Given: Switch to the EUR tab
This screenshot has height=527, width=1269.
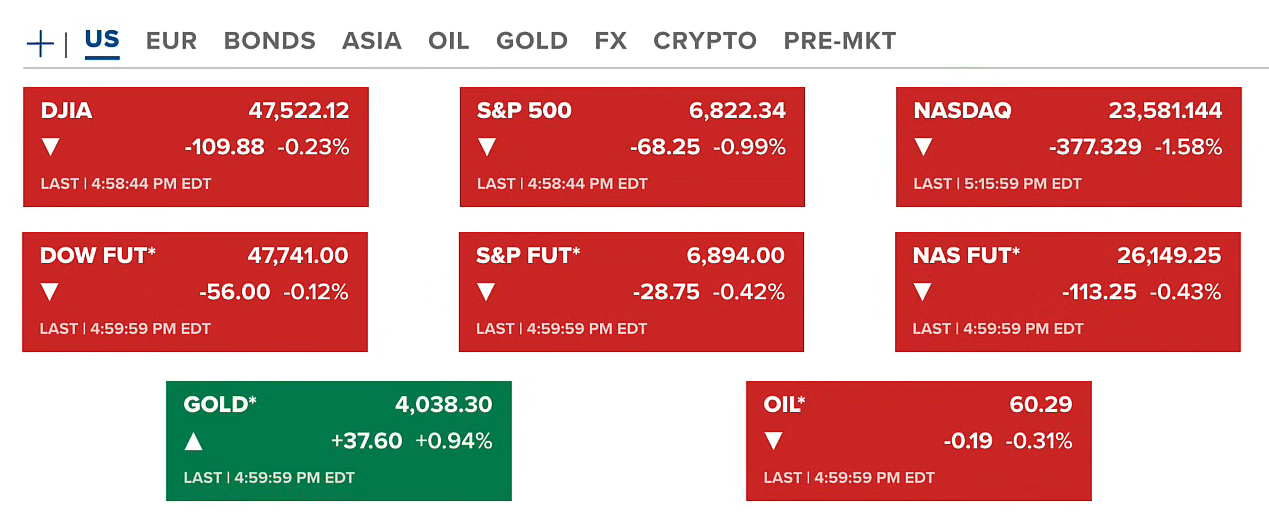Looking at the screenshot, I should tap(171, 41).
